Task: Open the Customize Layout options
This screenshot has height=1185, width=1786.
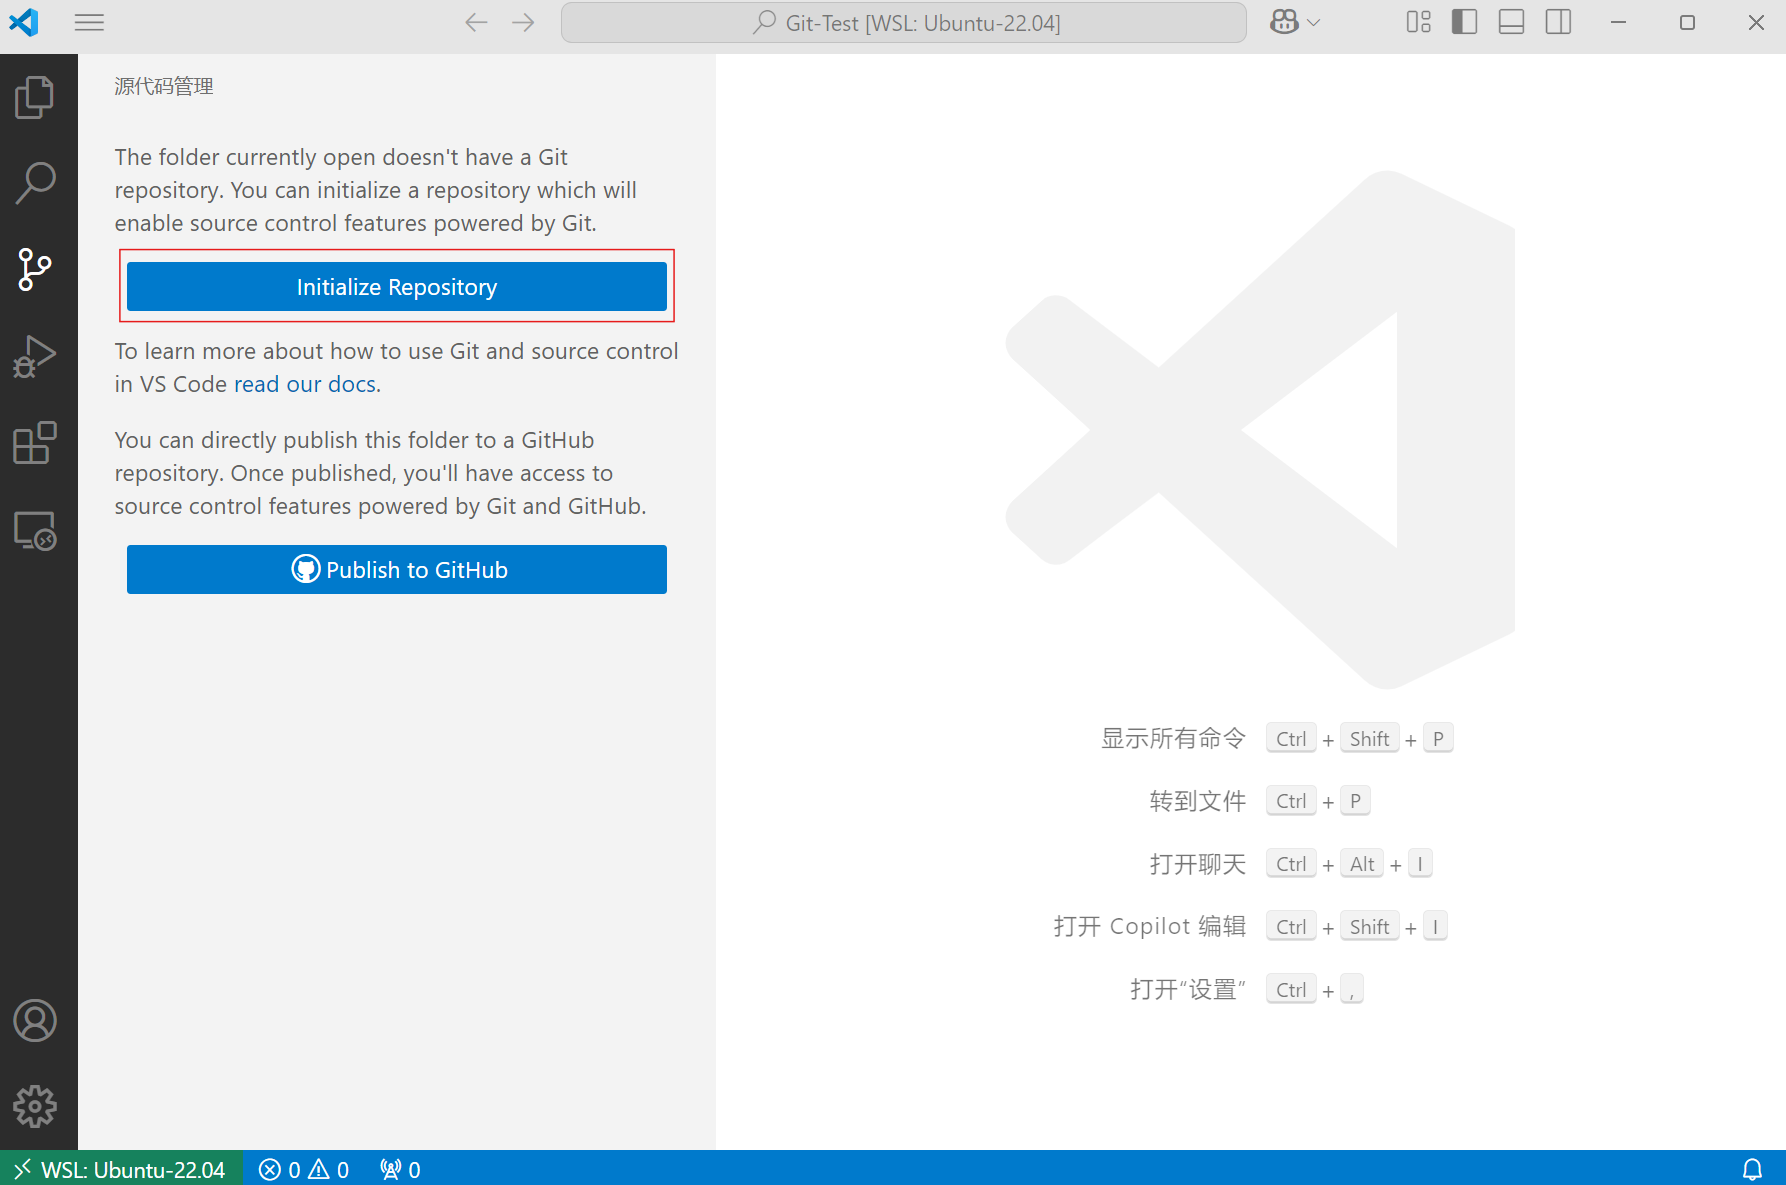Action: [1418, 22]
